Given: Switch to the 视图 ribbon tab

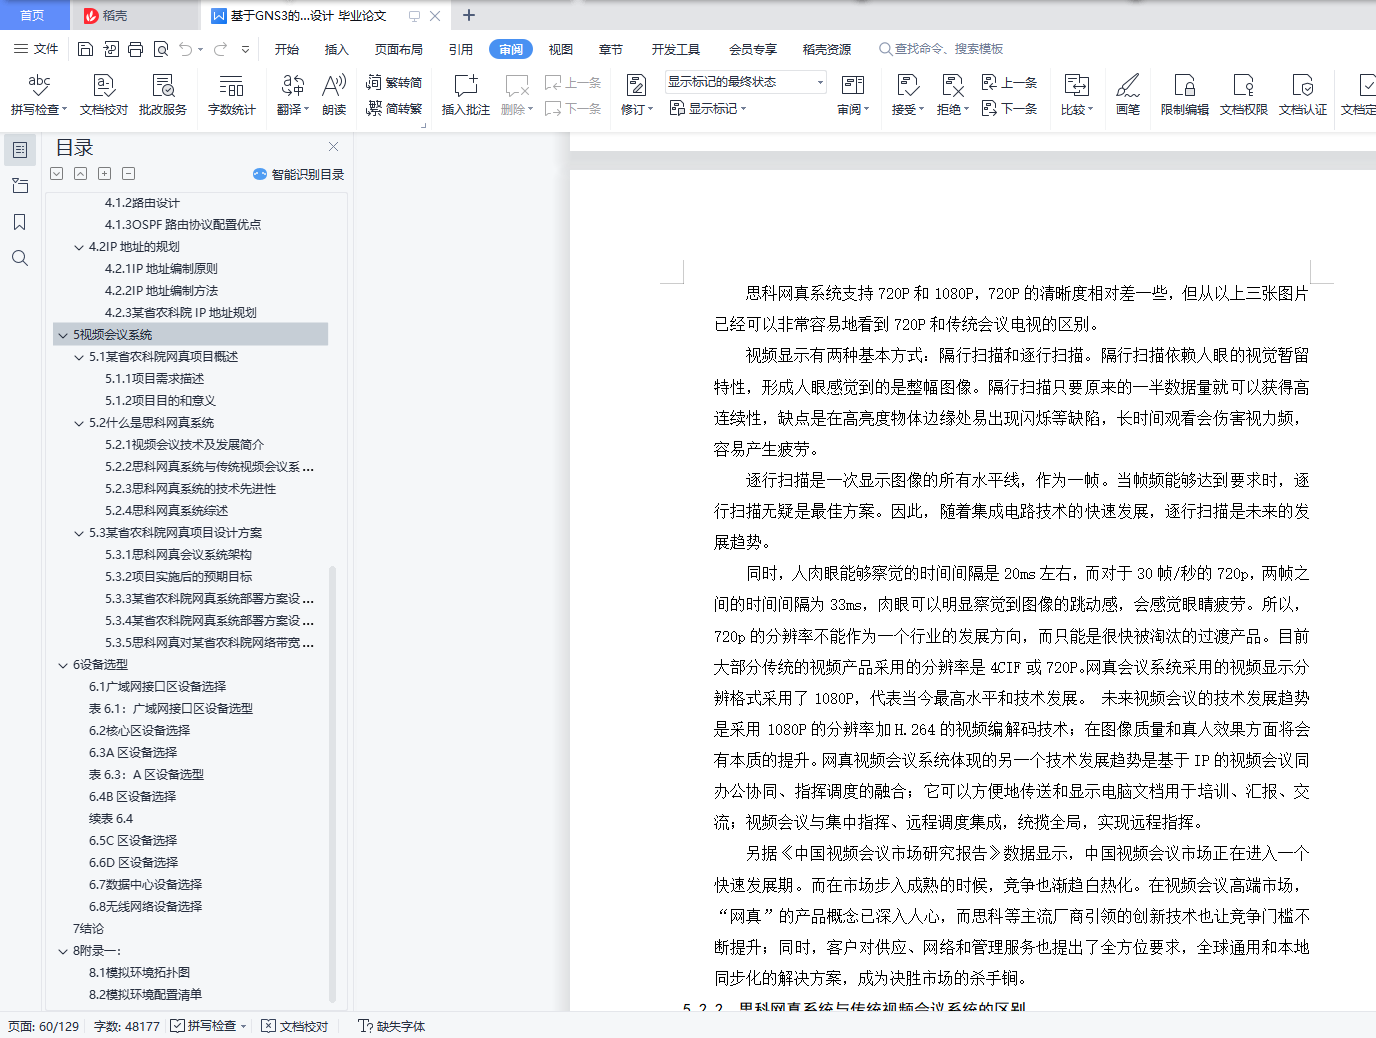Looking at the screenshot, I should pos(561,49).
